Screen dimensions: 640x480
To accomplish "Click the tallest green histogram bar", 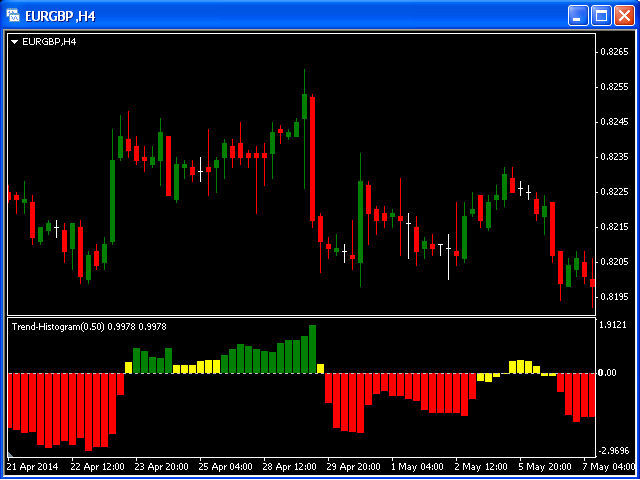I will click(313, 349).
